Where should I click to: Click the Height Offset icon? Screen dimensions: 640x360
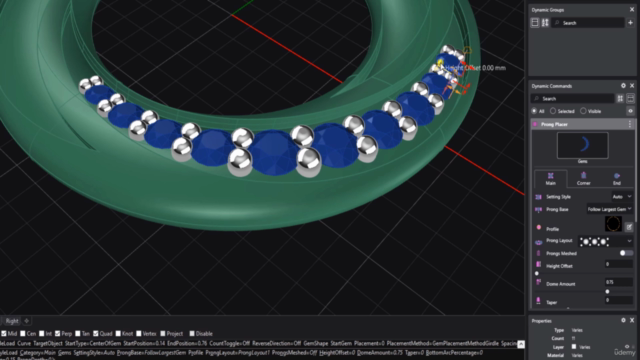point(538,264)
